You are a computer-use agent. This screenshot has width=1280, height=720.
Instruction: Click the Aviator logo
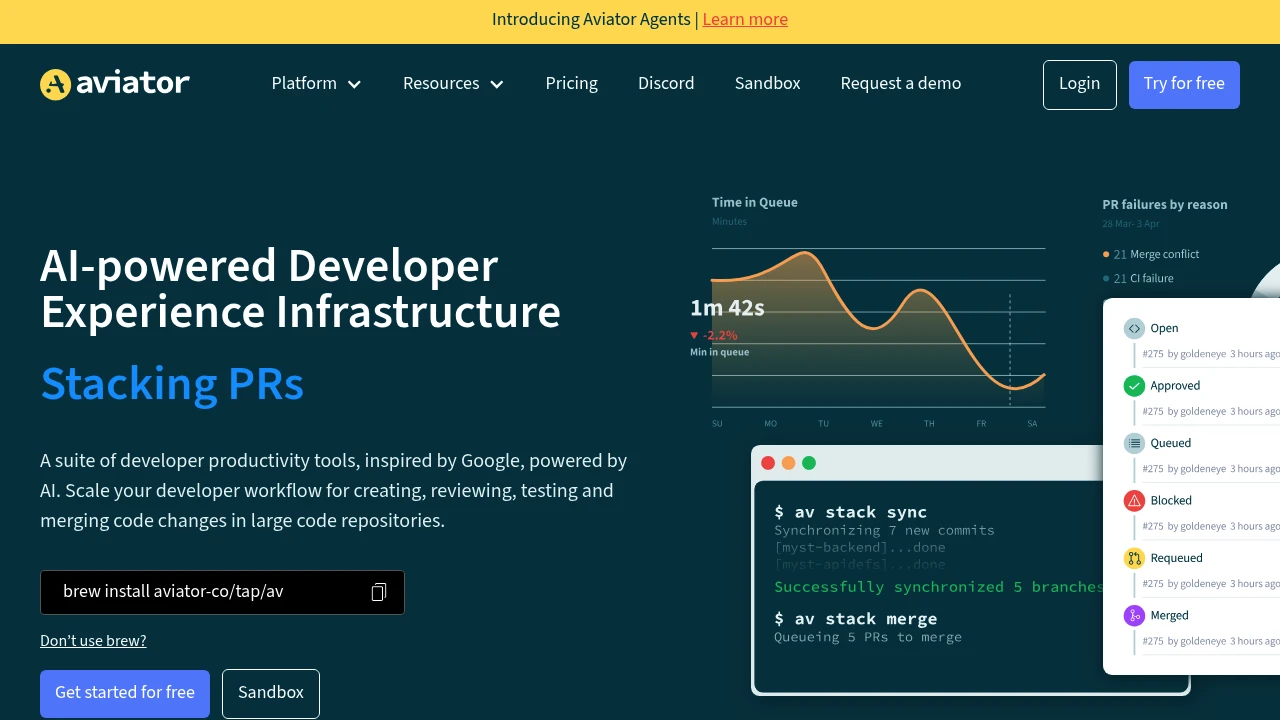115,84
